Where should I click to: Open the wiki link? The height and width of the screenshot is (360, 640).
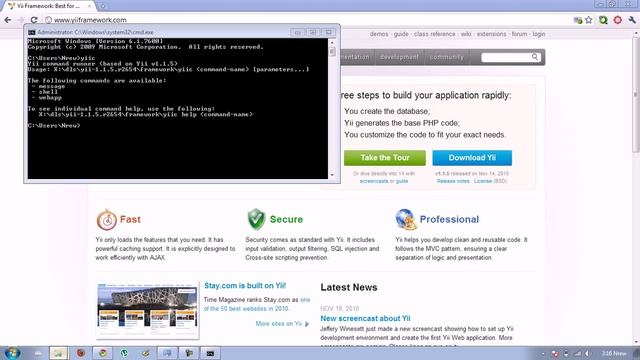(466, 34)
